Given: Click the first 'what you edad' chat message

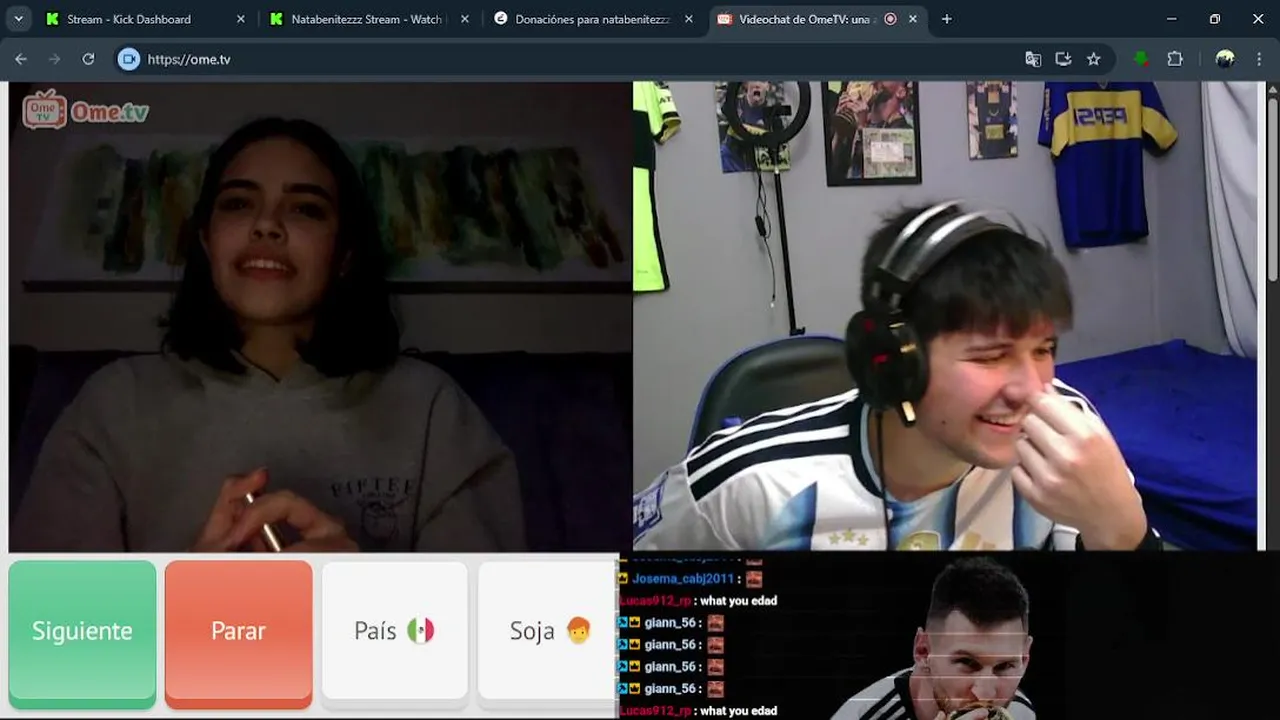Looking at the screenshot, I should tap(738, 600).
